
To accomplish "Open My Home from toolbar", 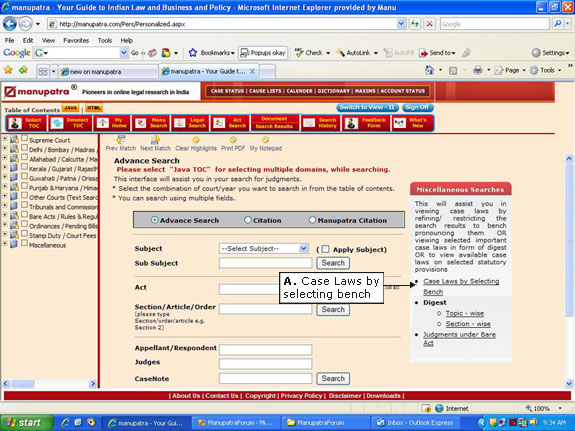I will (x=112, y=123).
